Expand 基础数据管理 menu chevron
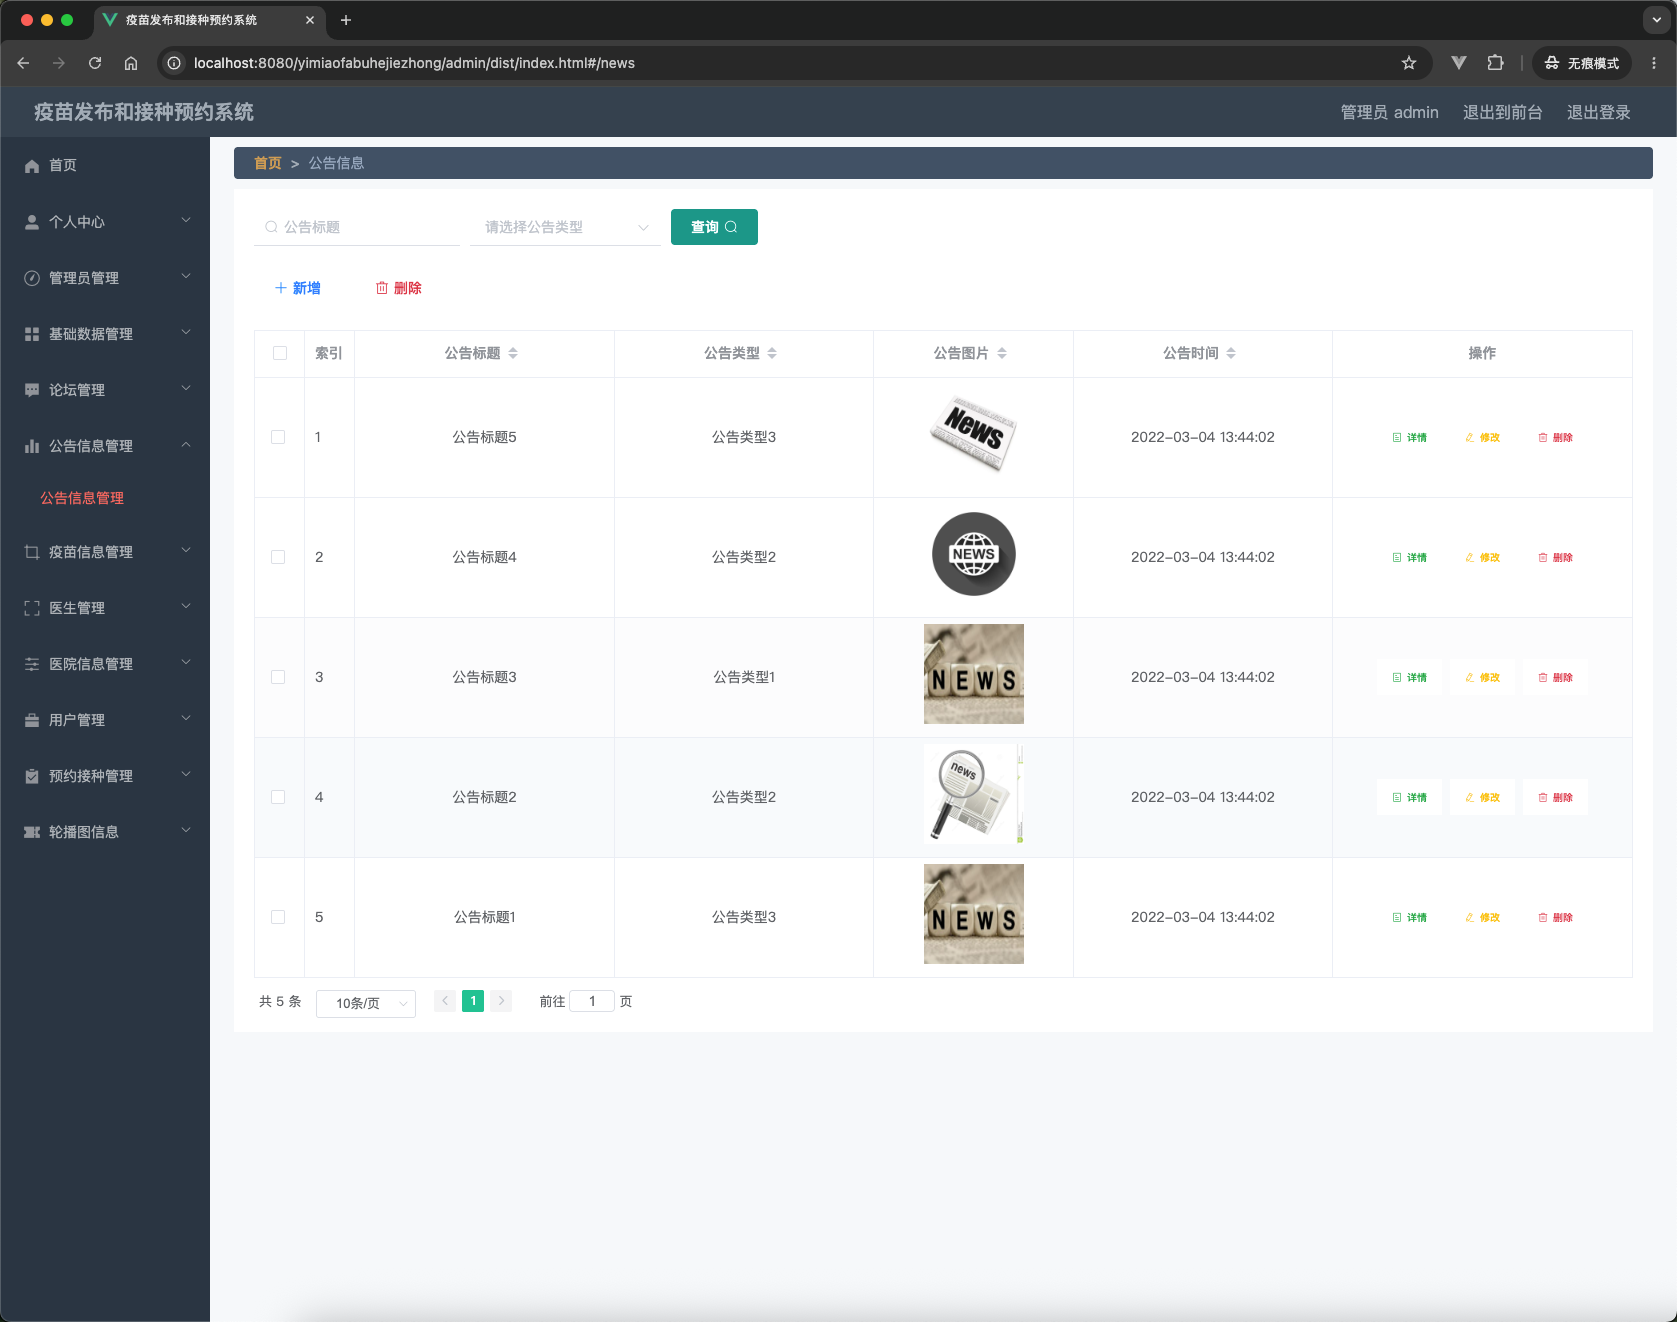This screenshot has height=1322, width=1677. [x=186, y=333]
